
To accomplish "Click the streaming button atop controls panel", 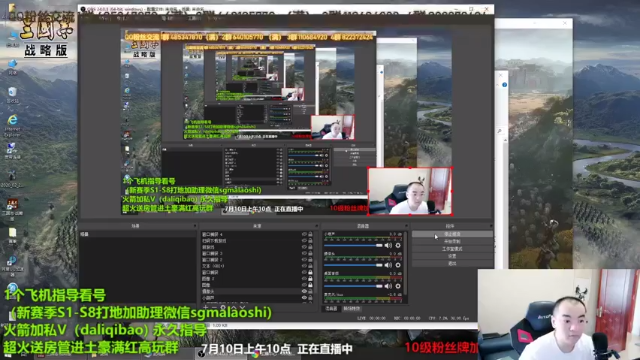I will (452, 234).
